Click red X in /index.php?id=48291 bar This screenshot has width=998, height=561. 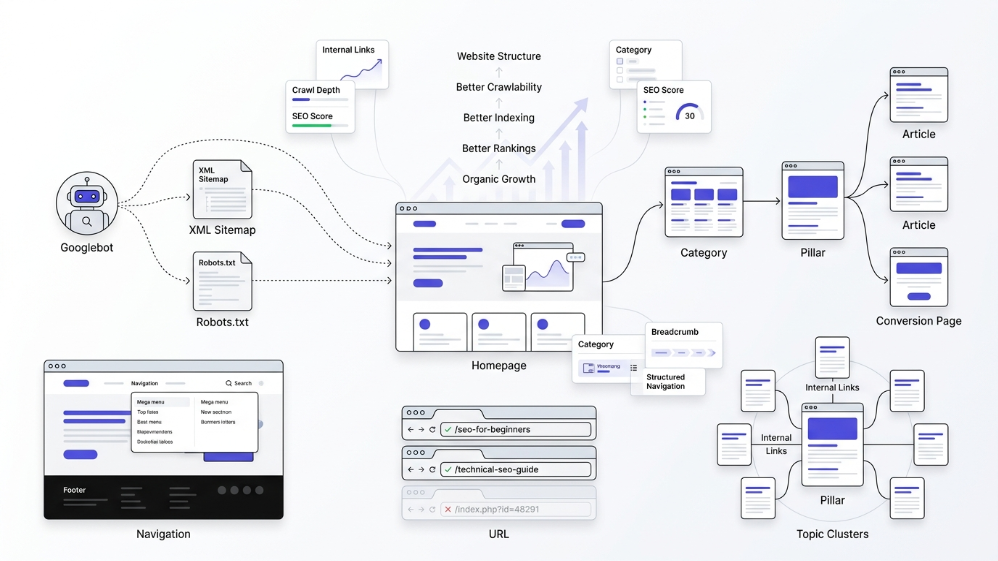(448, 509)
